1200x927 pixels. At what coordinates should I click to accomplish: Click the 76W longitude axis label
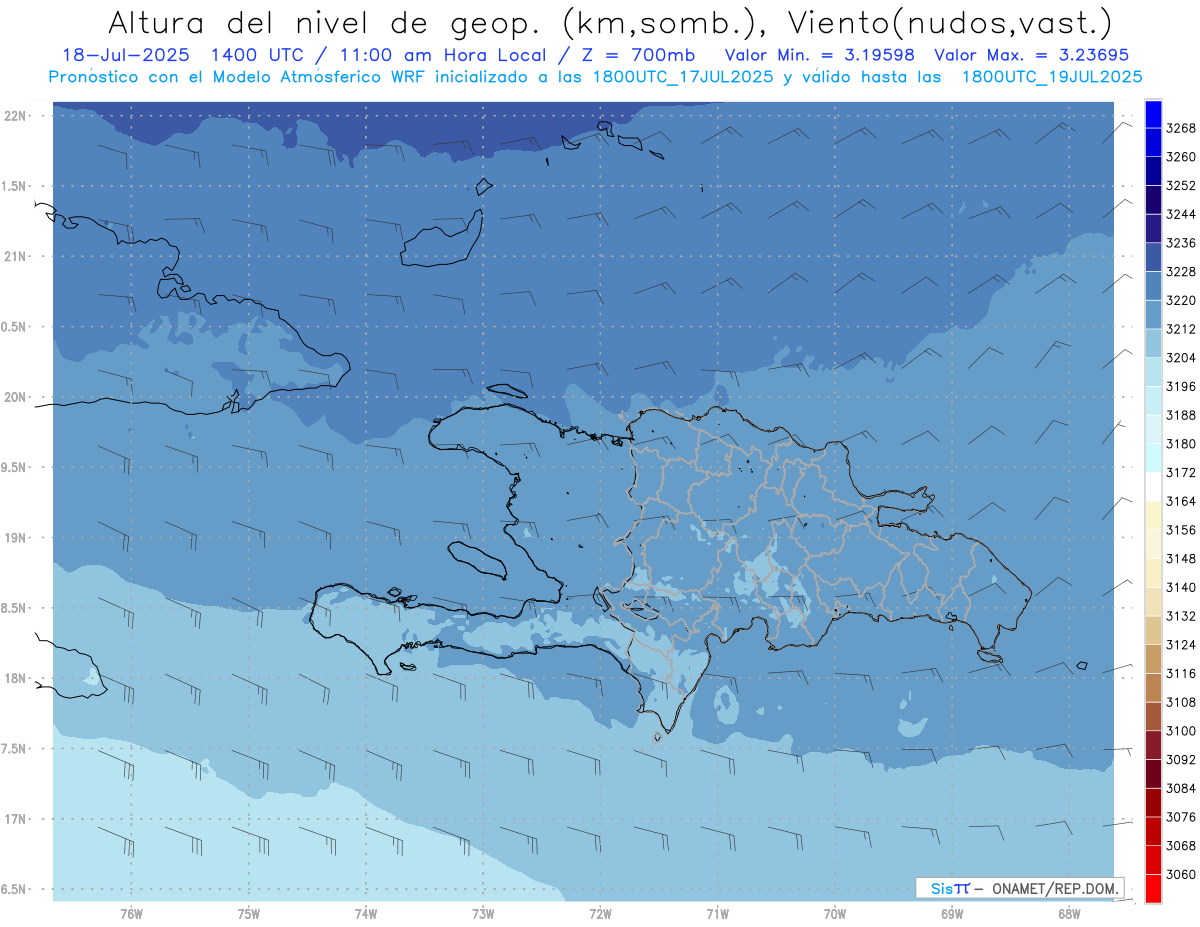(131, 913)
